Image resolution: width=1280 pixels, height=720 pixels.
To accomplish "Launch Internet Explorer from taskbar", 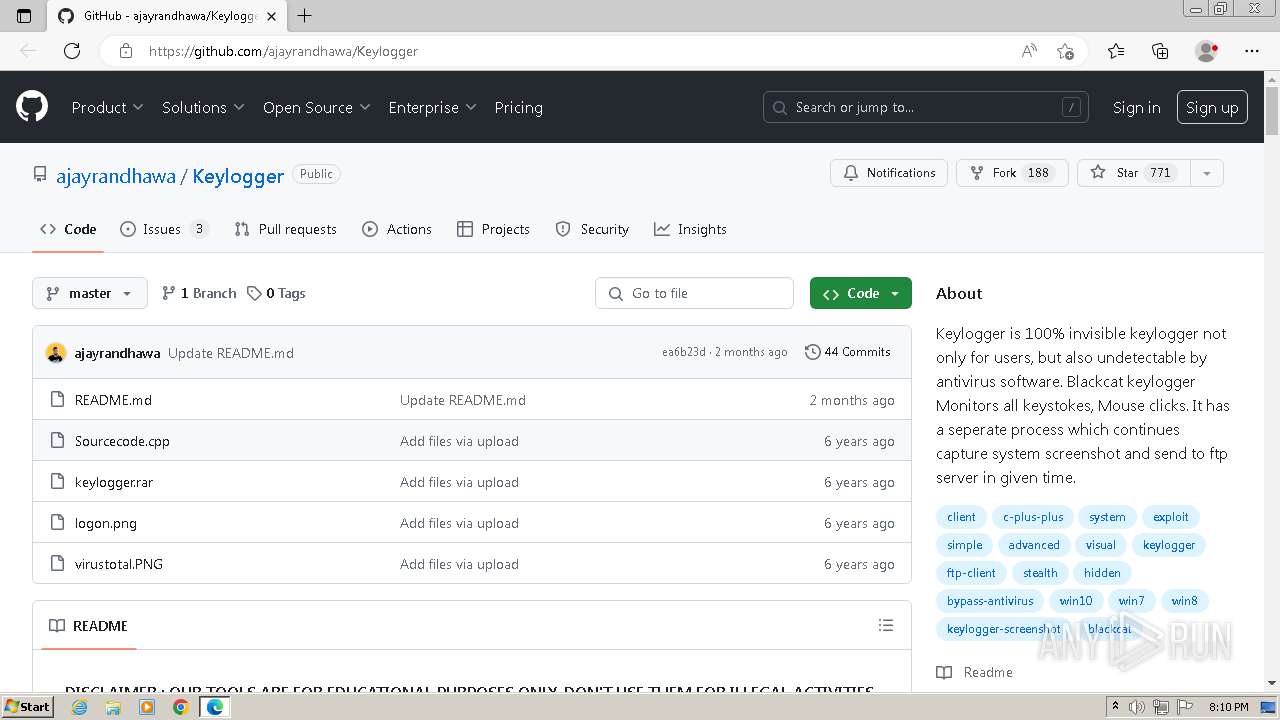I will click(80, 707).
